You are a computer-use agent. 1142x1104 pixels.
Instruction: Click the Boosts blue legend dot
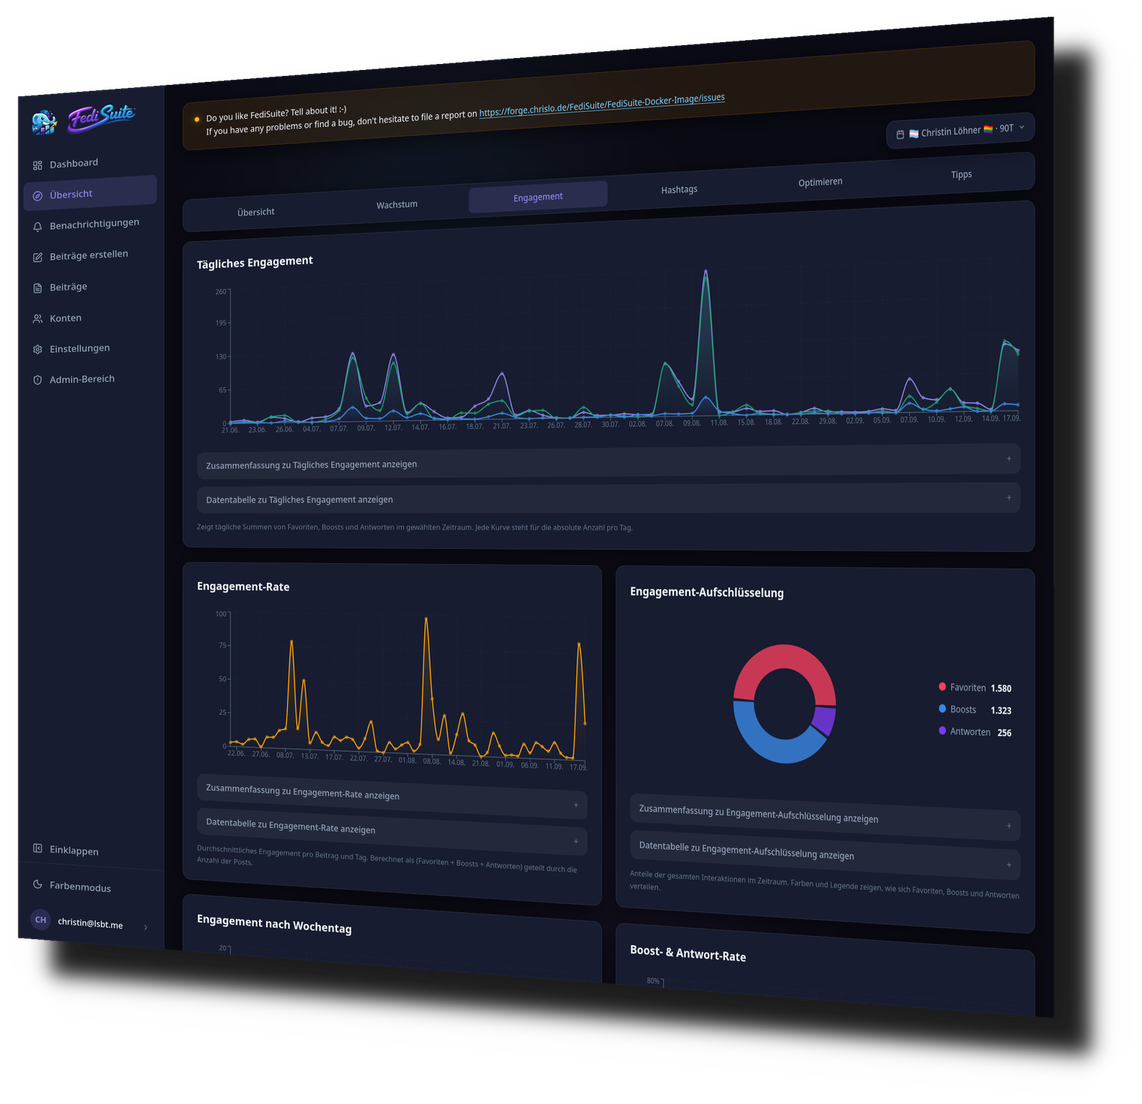[942, 708]
